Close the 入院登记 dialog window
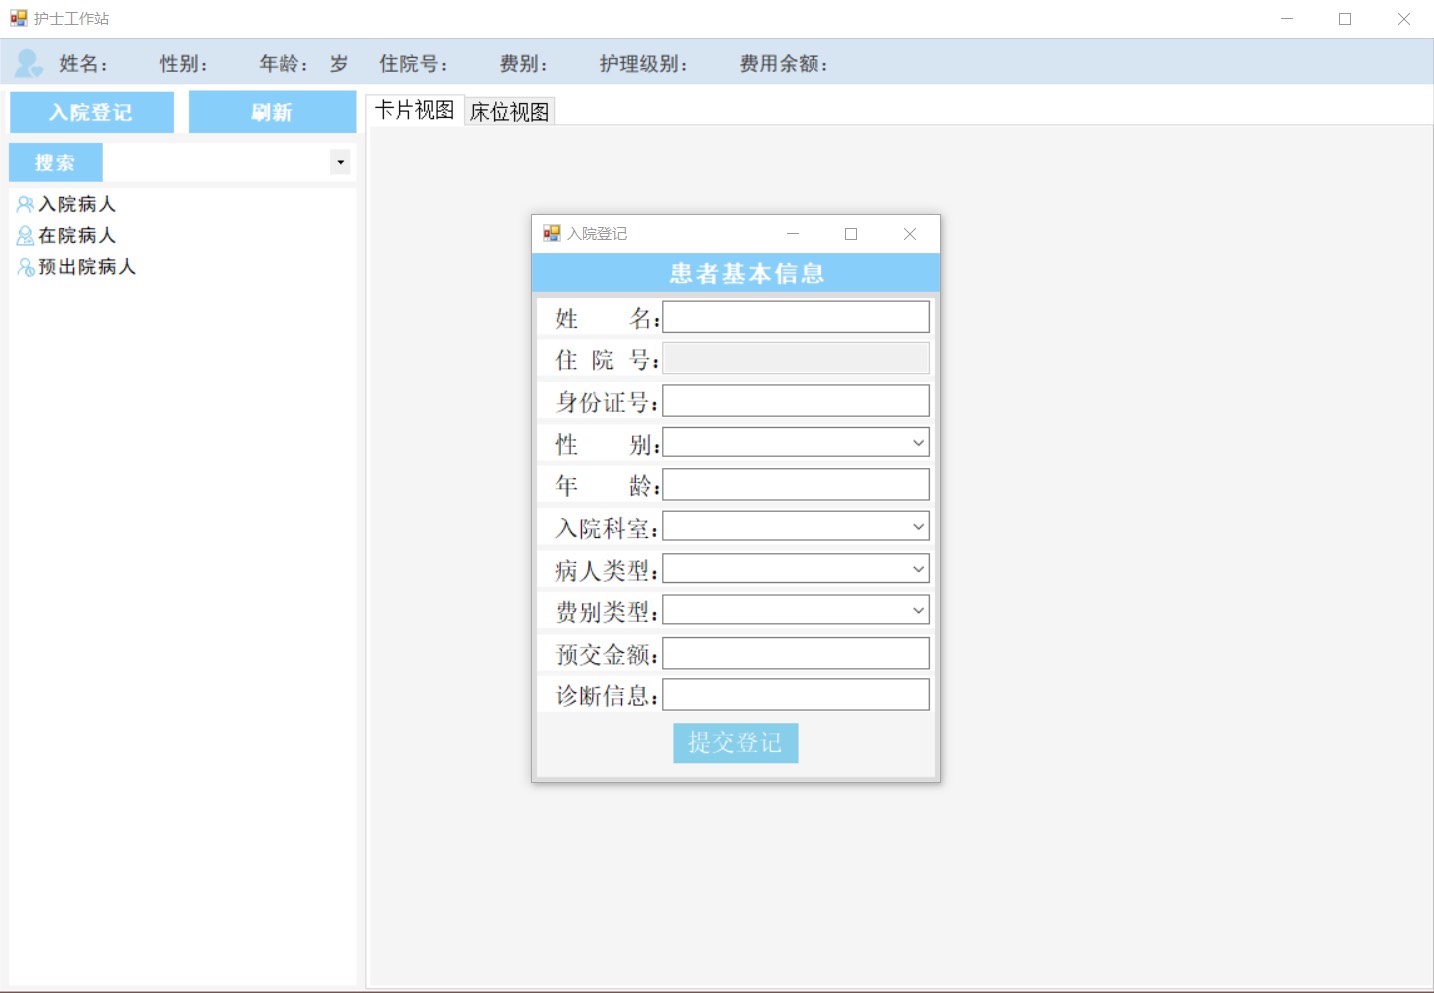This screenshot has width=1434, height=993. [909, 233]
